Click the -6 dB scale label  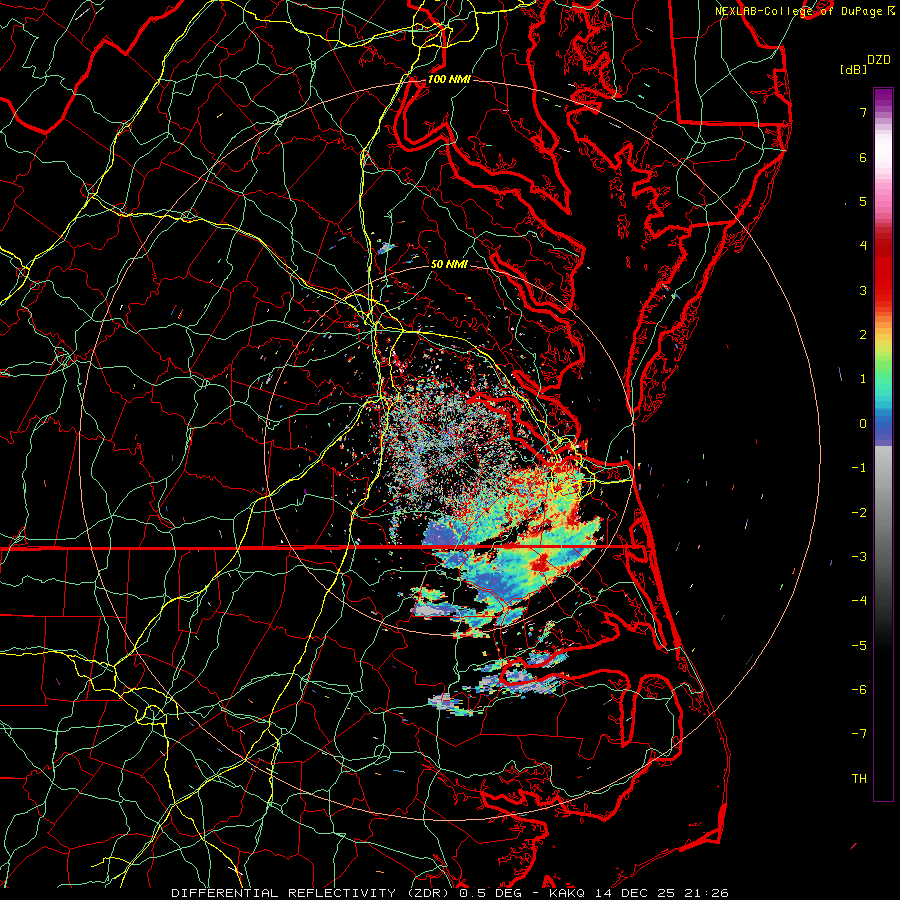[x=859, y=690]
